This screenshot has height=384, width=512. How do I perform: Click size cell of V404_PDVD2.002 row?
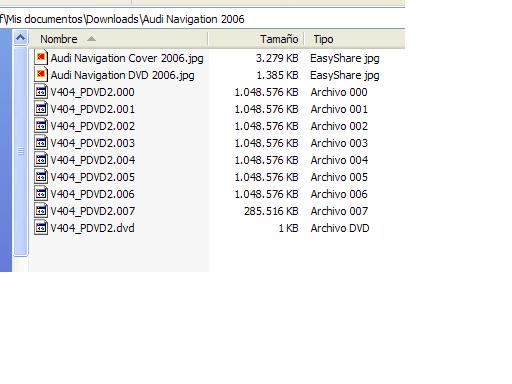click(266, 126)
